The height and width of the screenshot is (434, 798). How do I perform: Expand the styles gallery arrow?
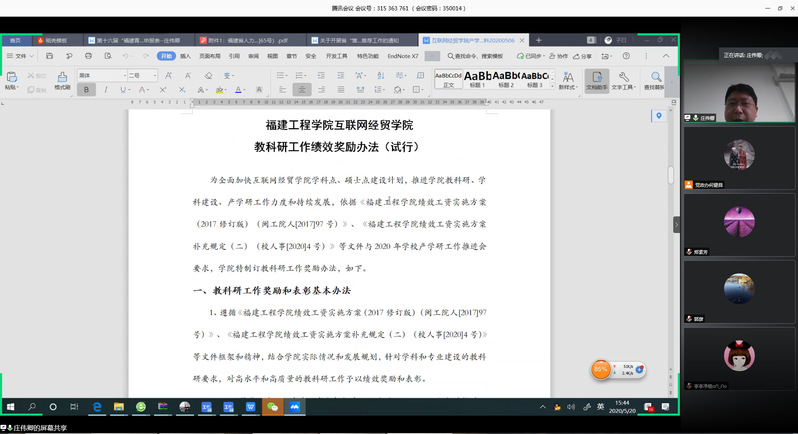tap(553, 87)
